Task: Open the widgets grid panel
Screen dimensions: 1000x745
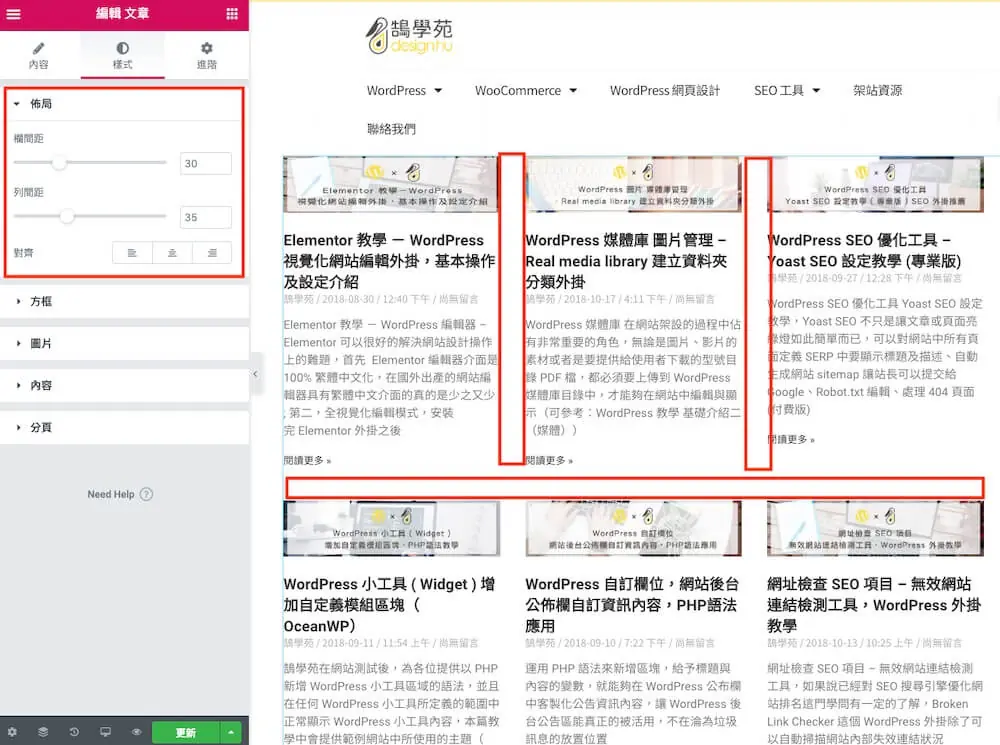Action: (232, 13)
